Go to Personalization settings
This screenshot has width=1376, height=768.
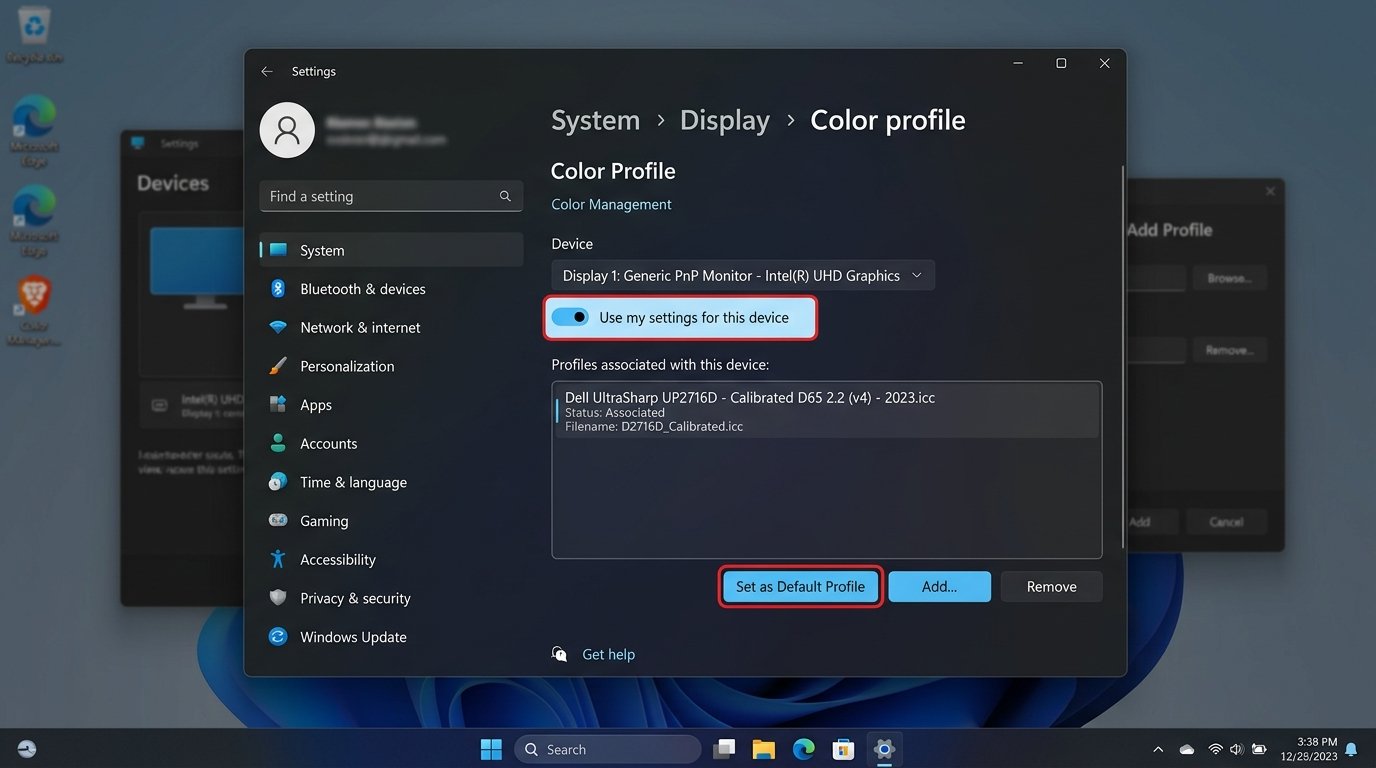391,366
